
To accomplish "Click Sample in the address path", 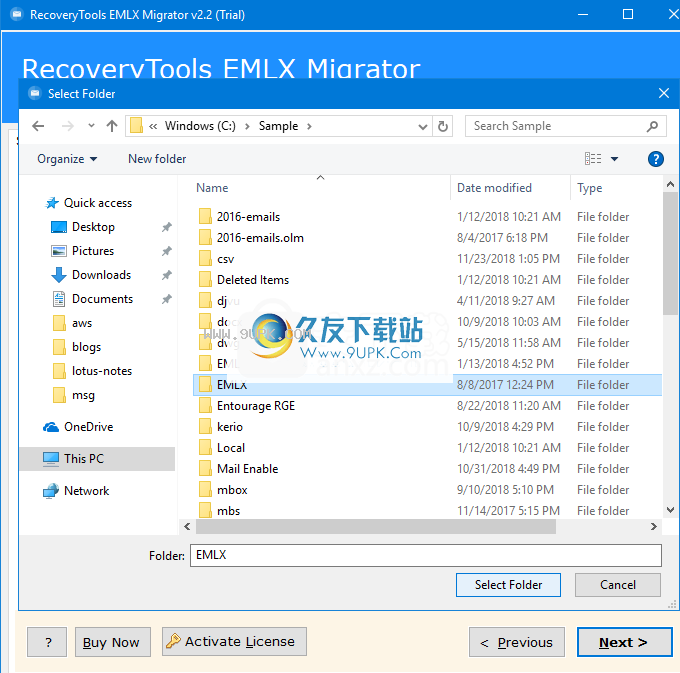I will [x=278, y=126].
